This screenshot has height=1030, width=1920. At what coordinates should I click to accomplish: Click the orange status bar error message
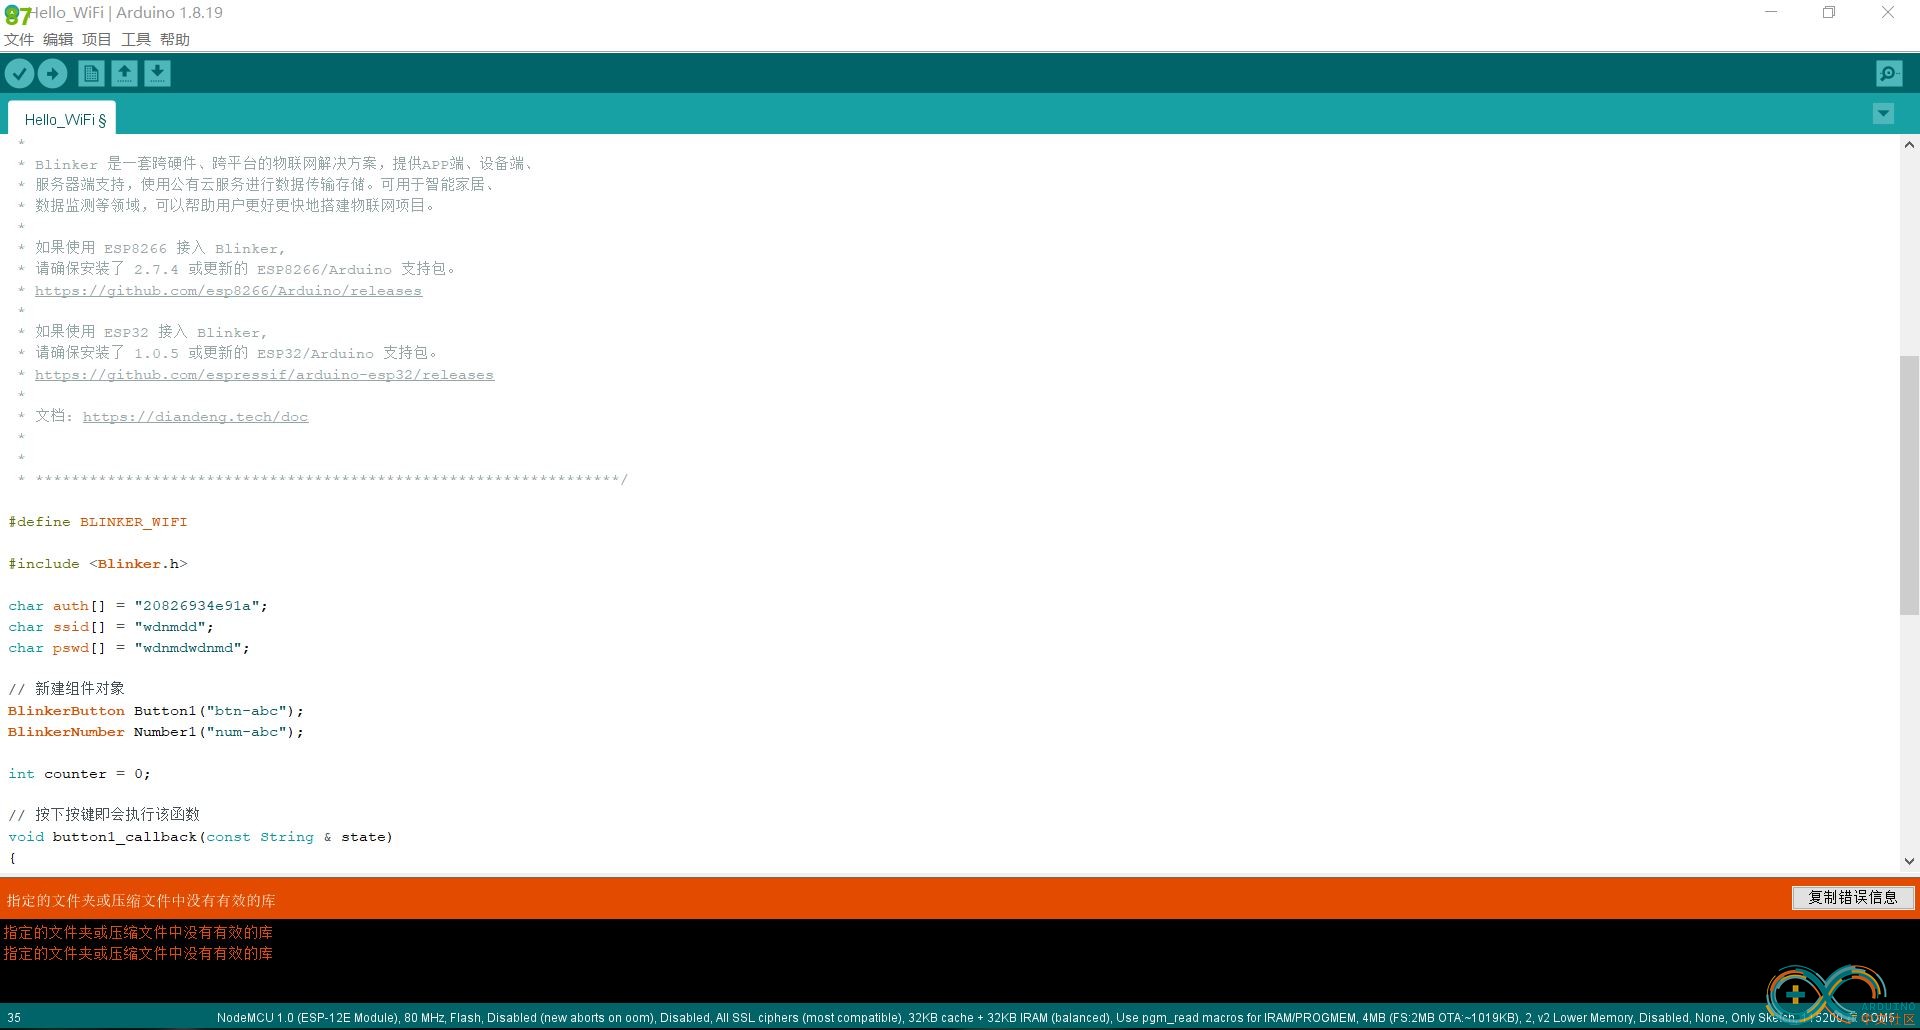click(141, 900)
